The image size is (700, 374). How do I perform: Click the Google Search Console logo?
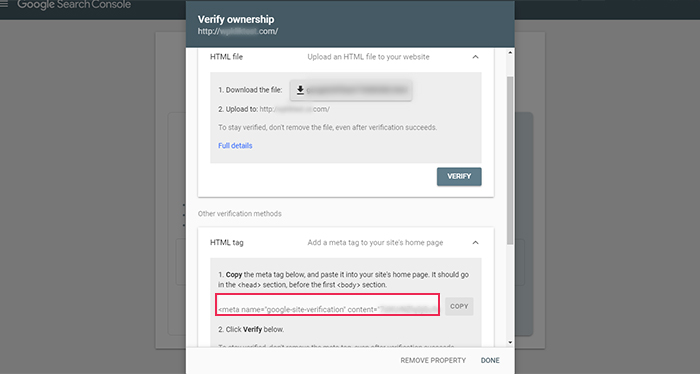tap(74, 5)
